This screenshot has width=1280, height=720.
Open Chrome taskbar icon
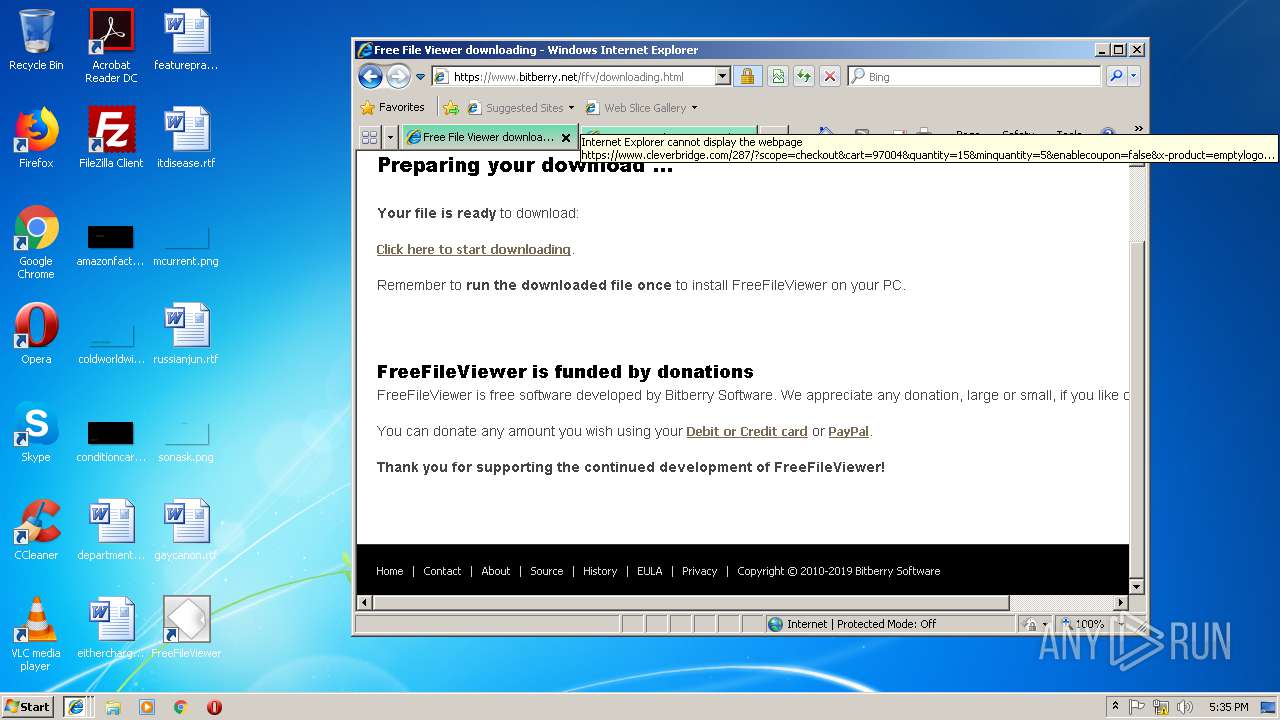click(181, 707)
